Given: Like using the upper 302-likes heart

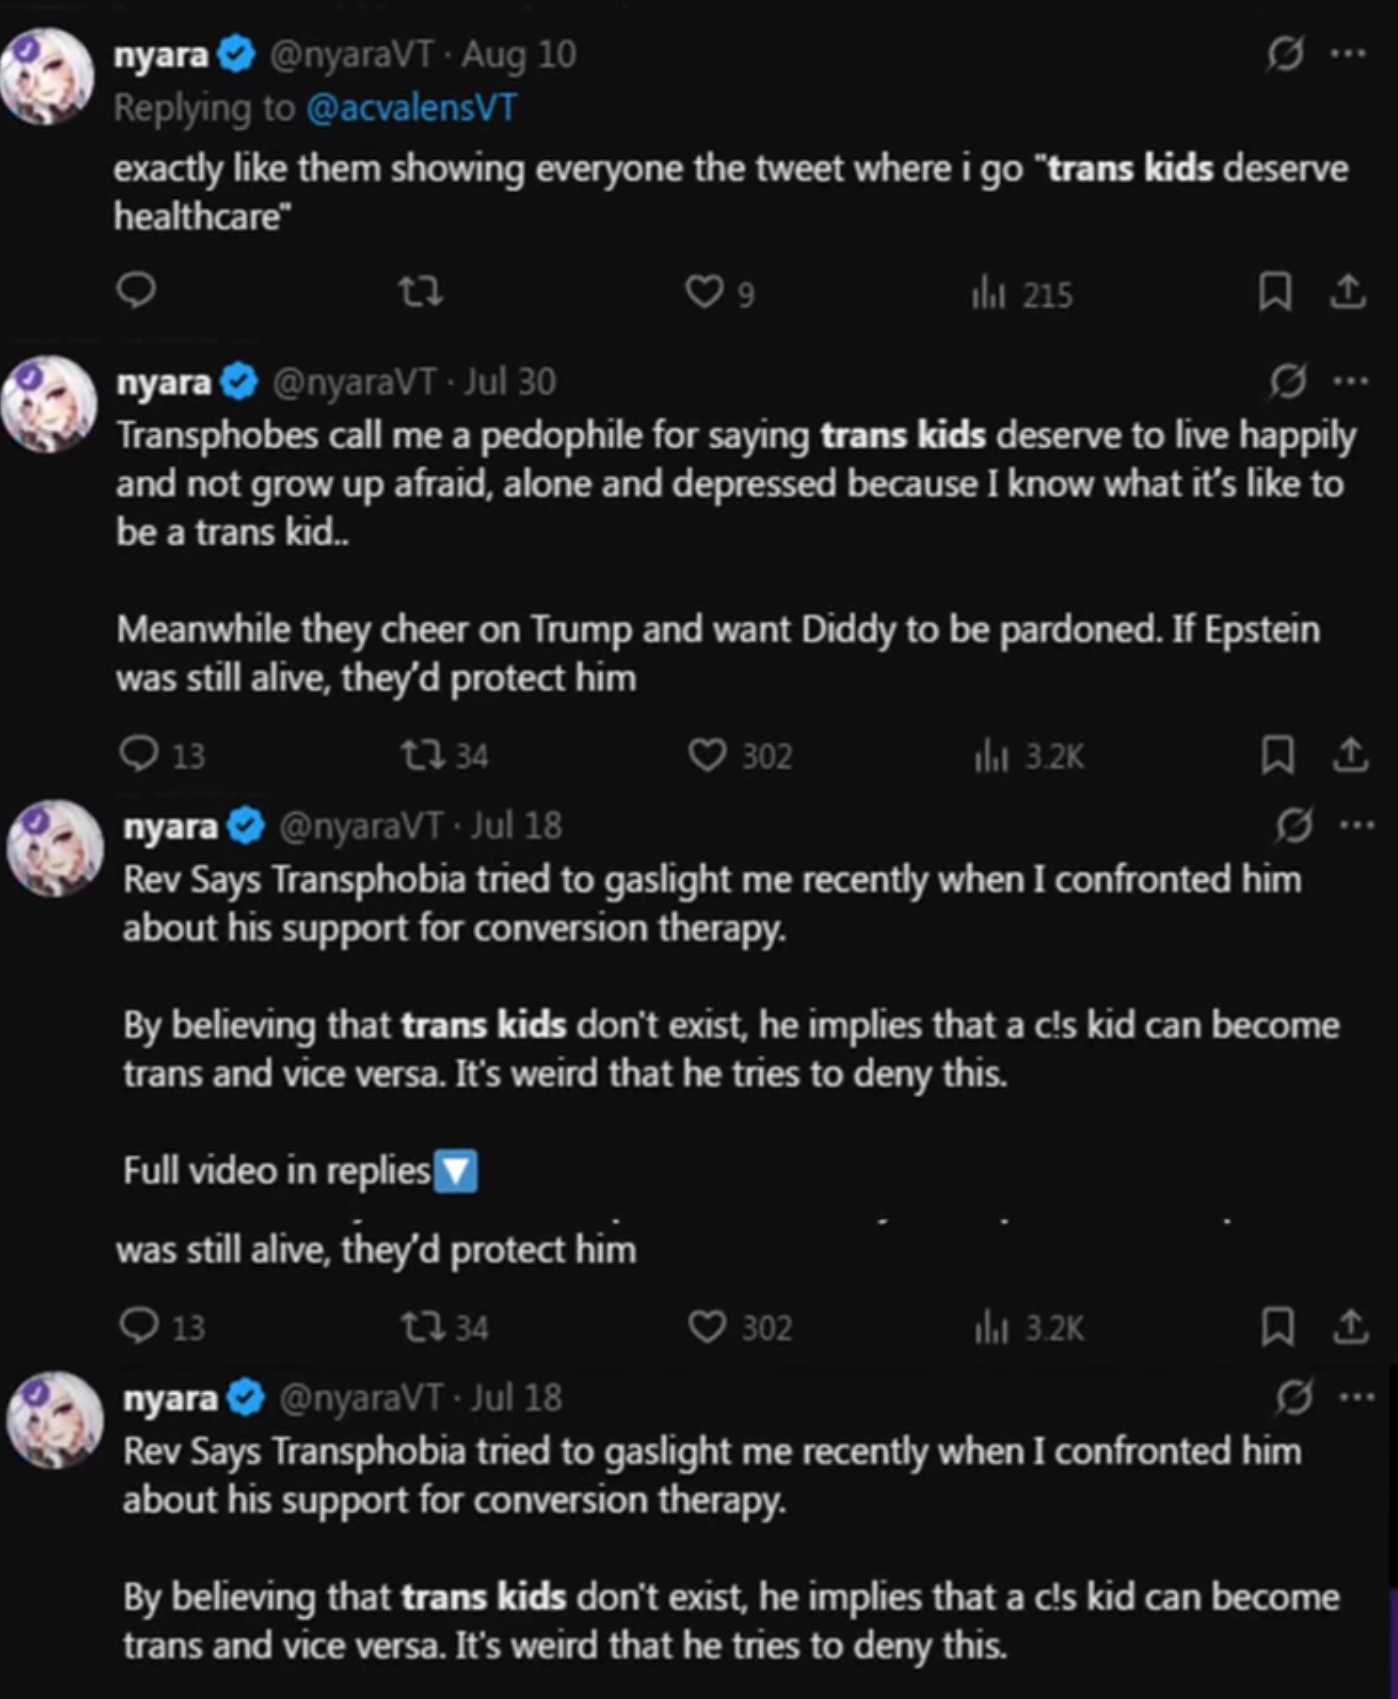Looking at the screenshot, I should (707, 756).
